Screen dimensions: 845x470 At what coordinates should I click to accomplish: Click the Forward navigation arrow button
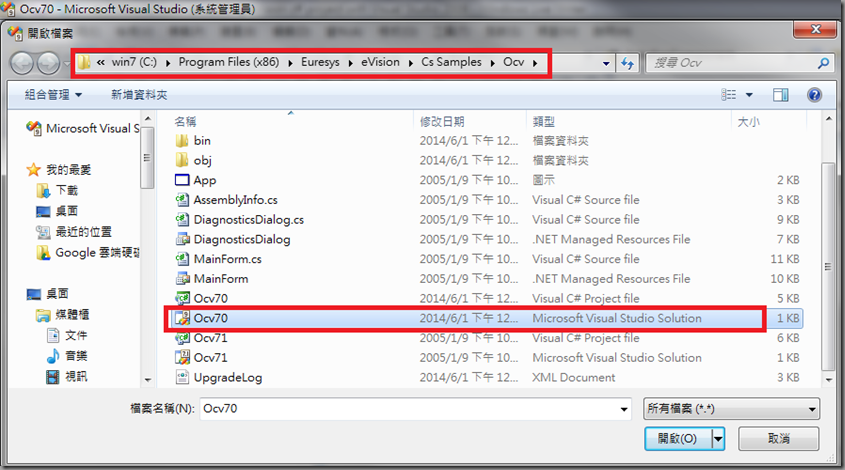point(49,63)
